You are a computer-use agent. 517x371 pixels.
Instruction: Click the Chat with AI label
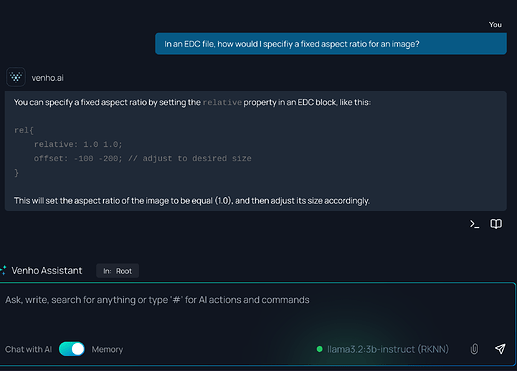28,349
